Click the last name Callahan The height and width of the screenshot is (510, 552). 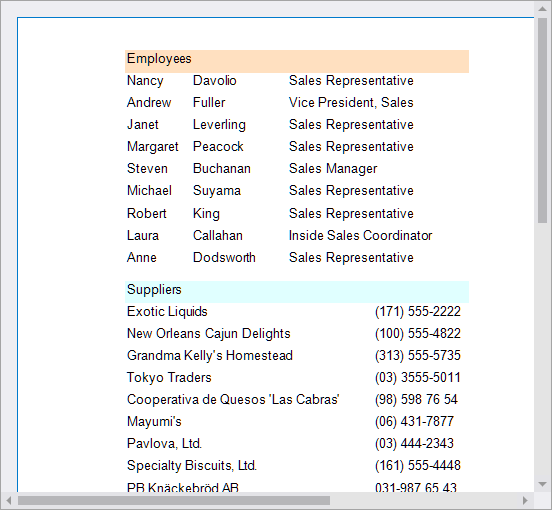[218, 235]
